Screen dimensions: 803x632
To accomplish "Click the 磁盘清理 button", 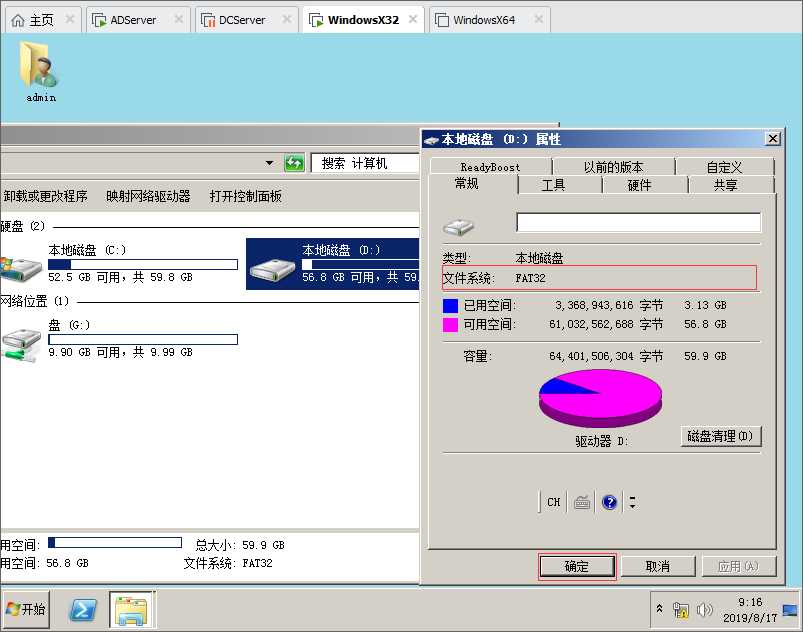I will (x=721, y=436).
